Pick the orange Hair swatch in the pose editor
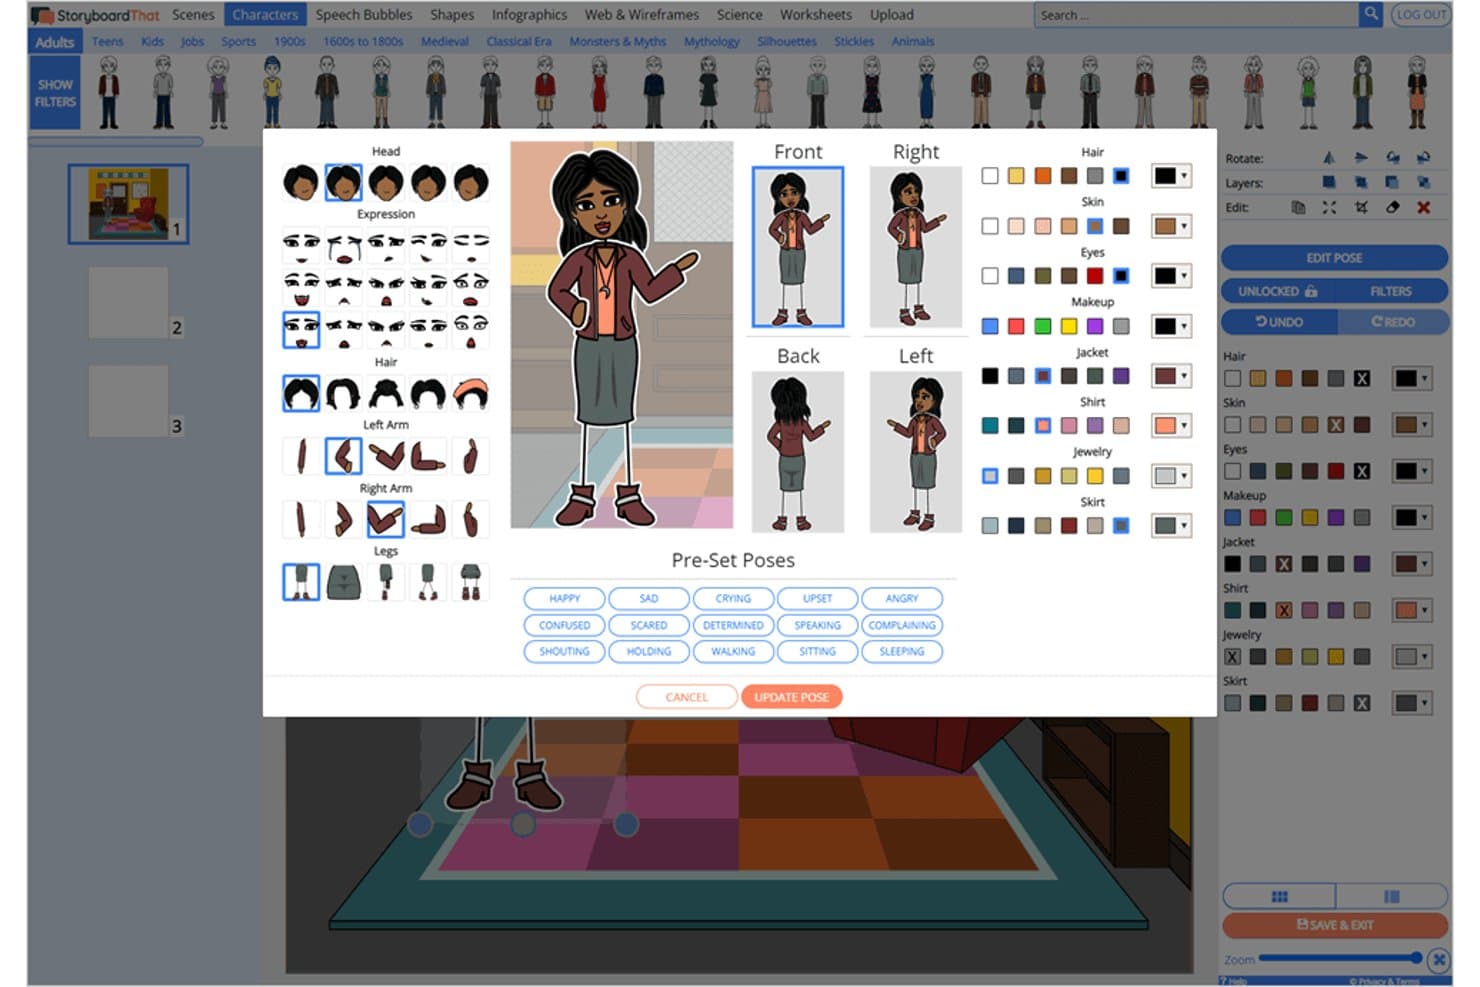The image size is (1480, 987). click(x=1042, y=176)
